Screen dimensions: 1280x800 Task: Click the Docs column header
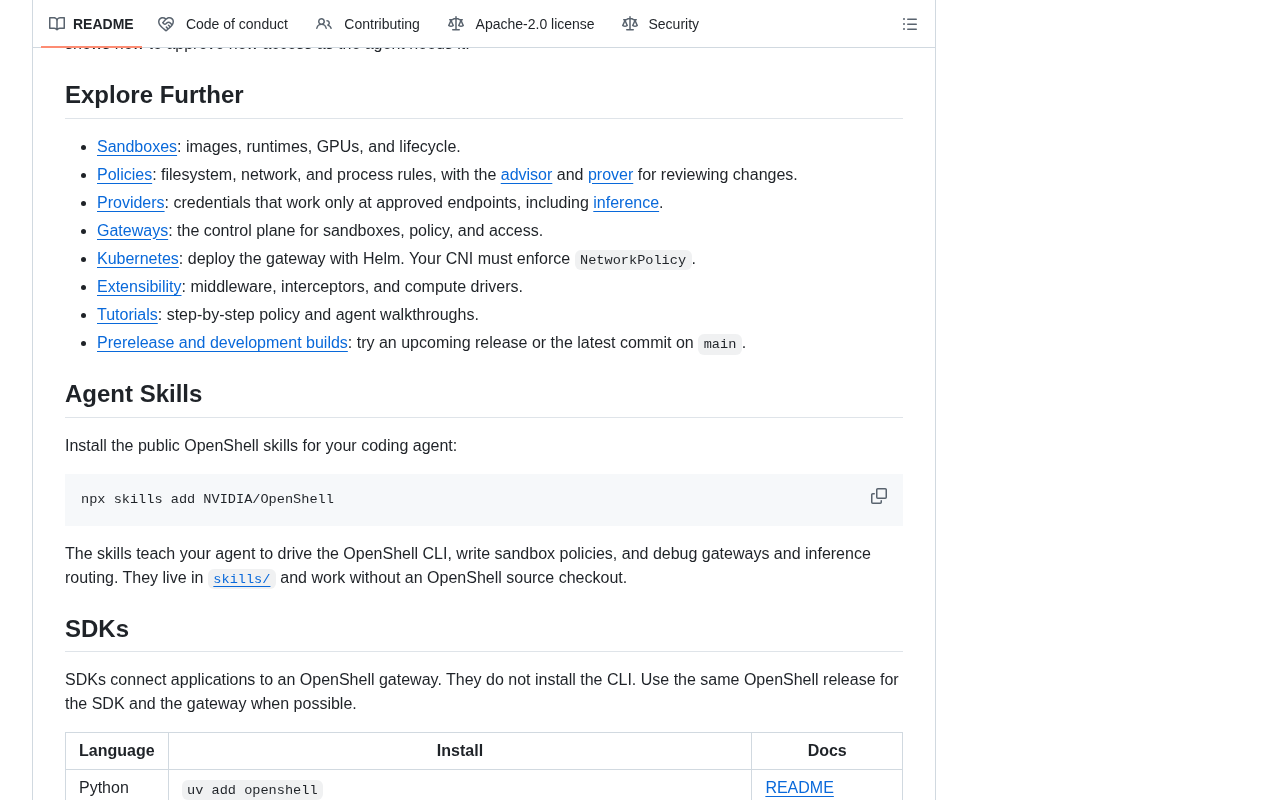[x=827, y=751]
